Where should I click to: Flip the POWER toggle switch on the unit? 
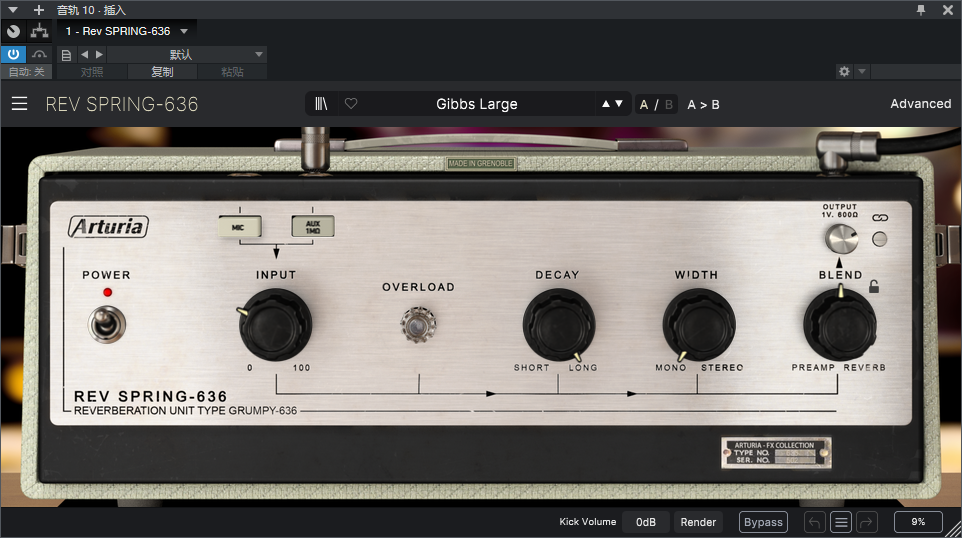click(x=107, y=325)
